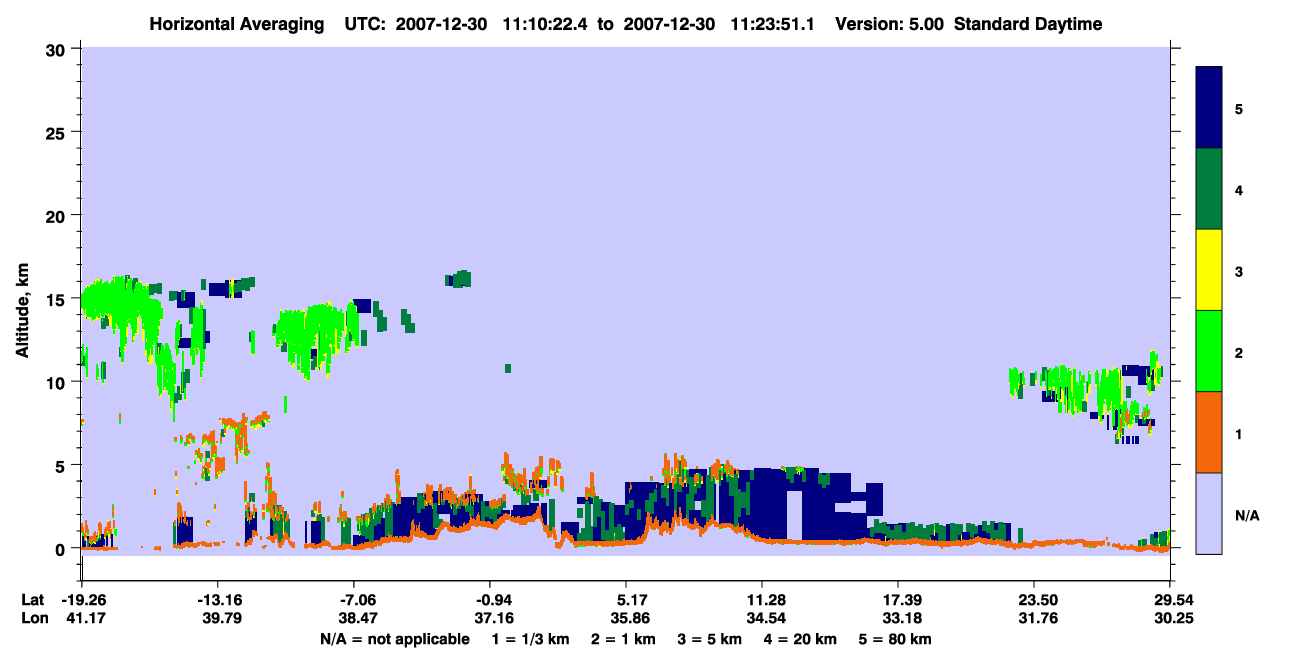Click the colorbar label 5
Viewport: 1300px width, 667px height.
click(x=1239, y=108)
